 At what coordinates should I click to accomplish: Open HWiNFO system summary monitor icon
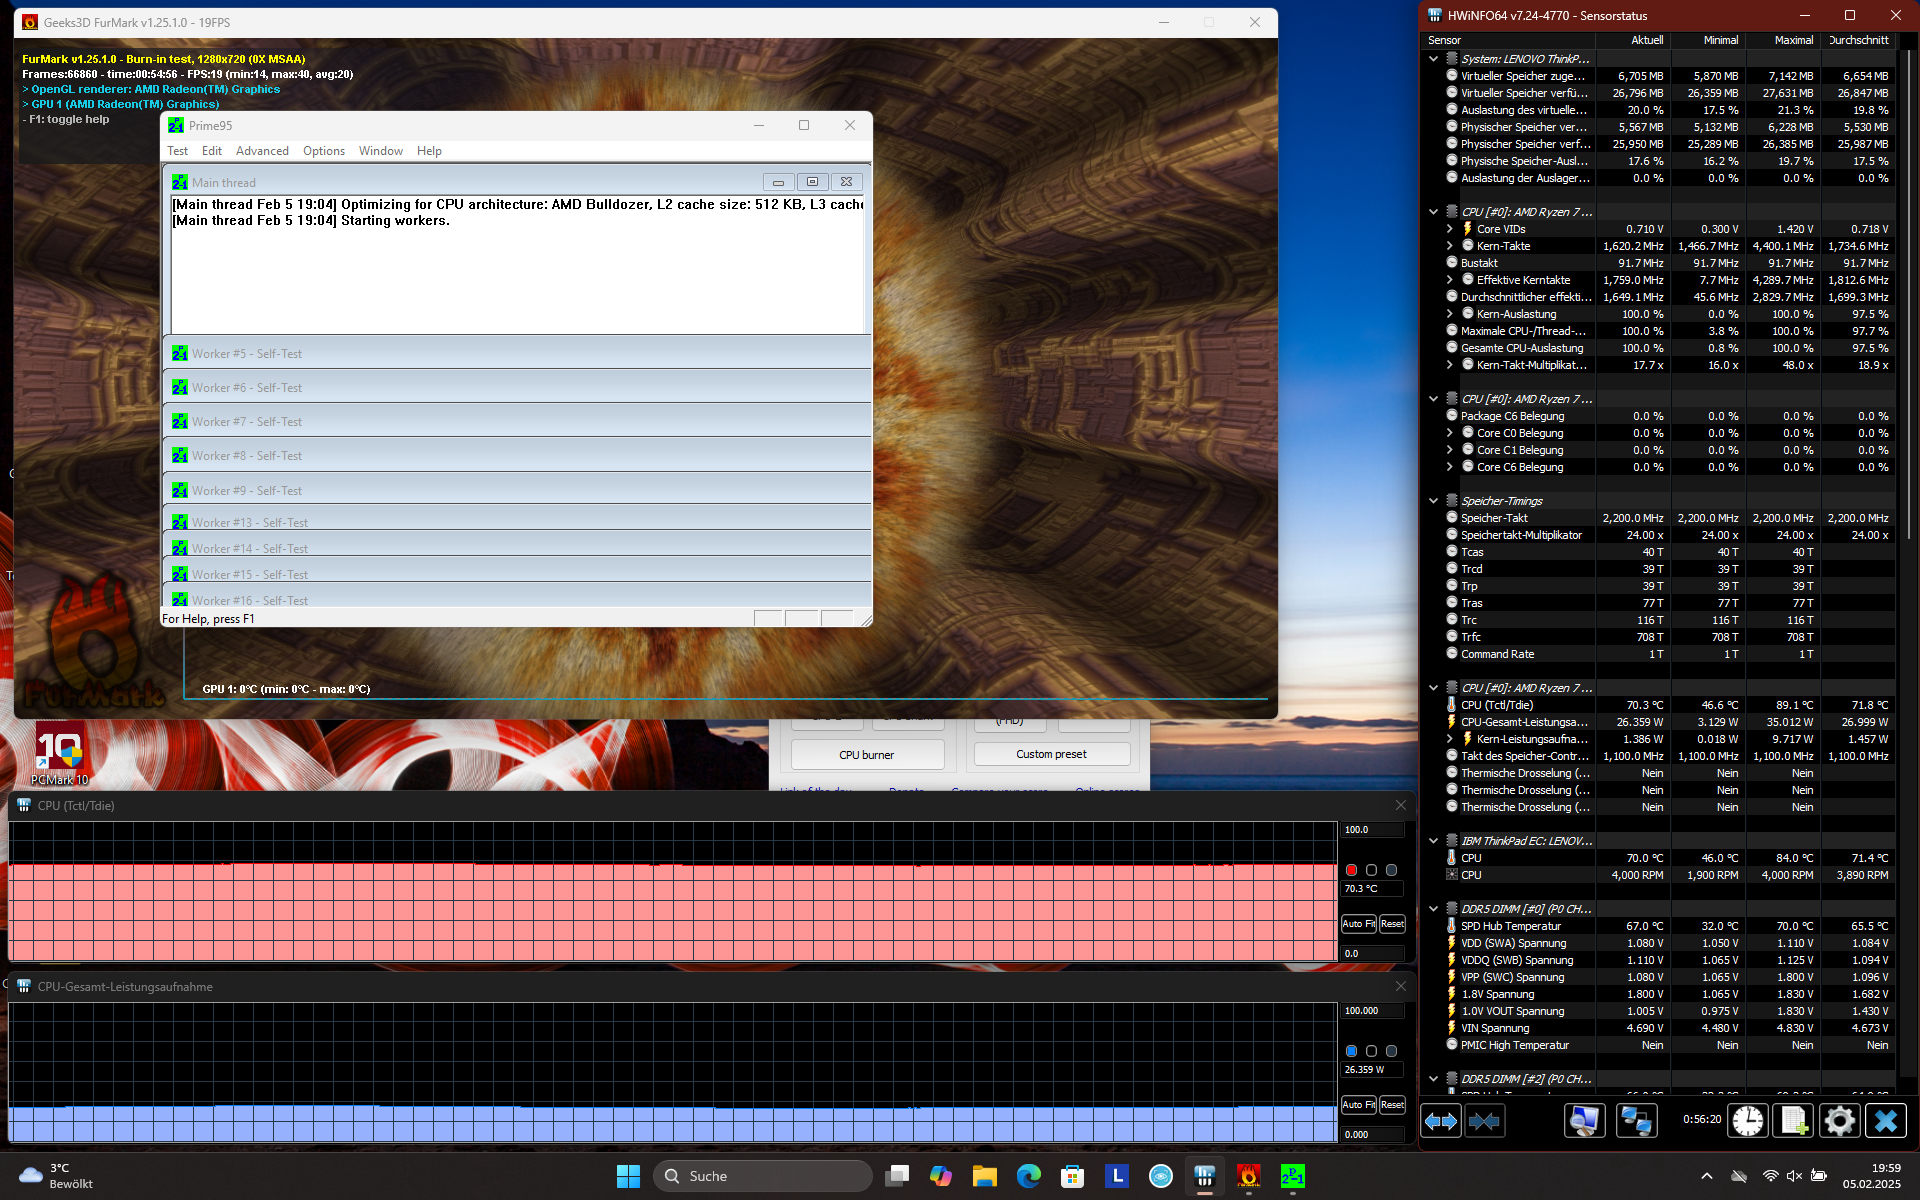[x=1584, y=1121]
